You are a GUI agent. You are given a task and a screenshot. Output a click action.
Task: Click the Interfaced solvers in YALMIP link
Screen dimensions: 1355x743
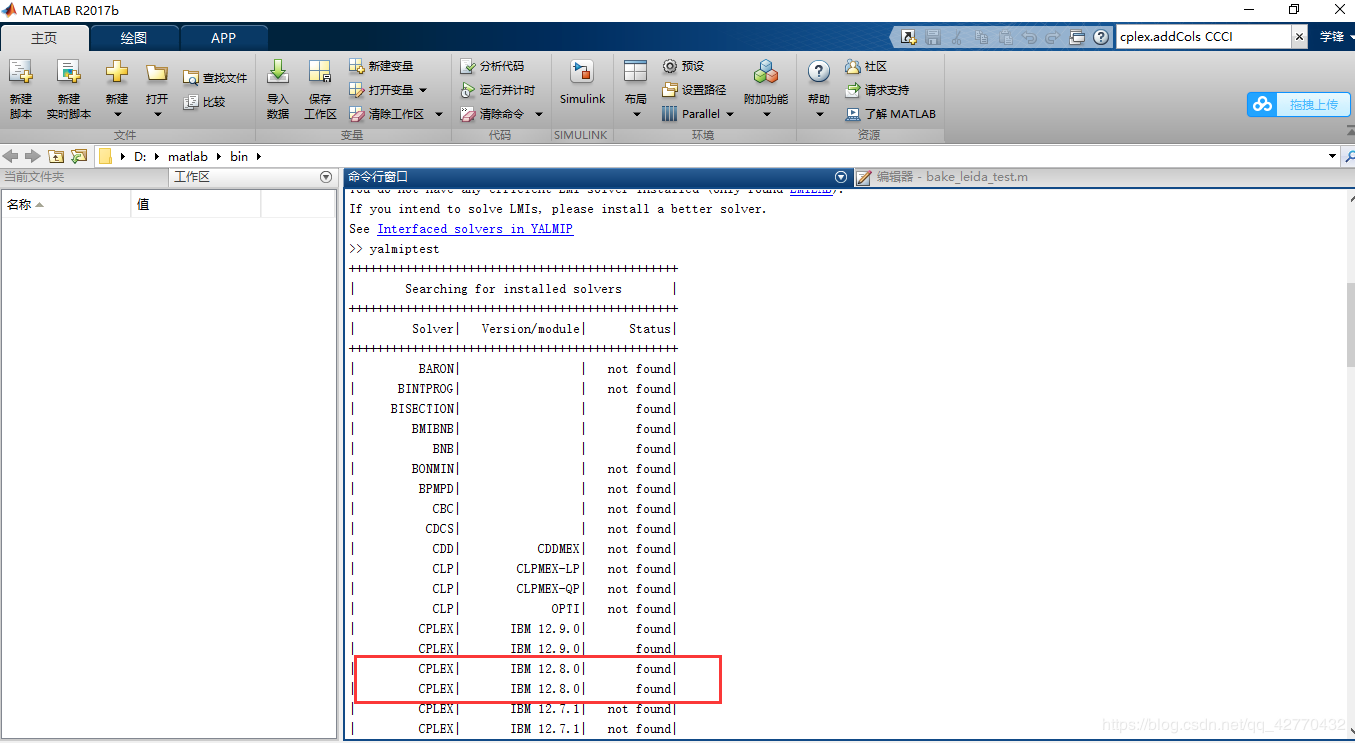tap(475, 229)
